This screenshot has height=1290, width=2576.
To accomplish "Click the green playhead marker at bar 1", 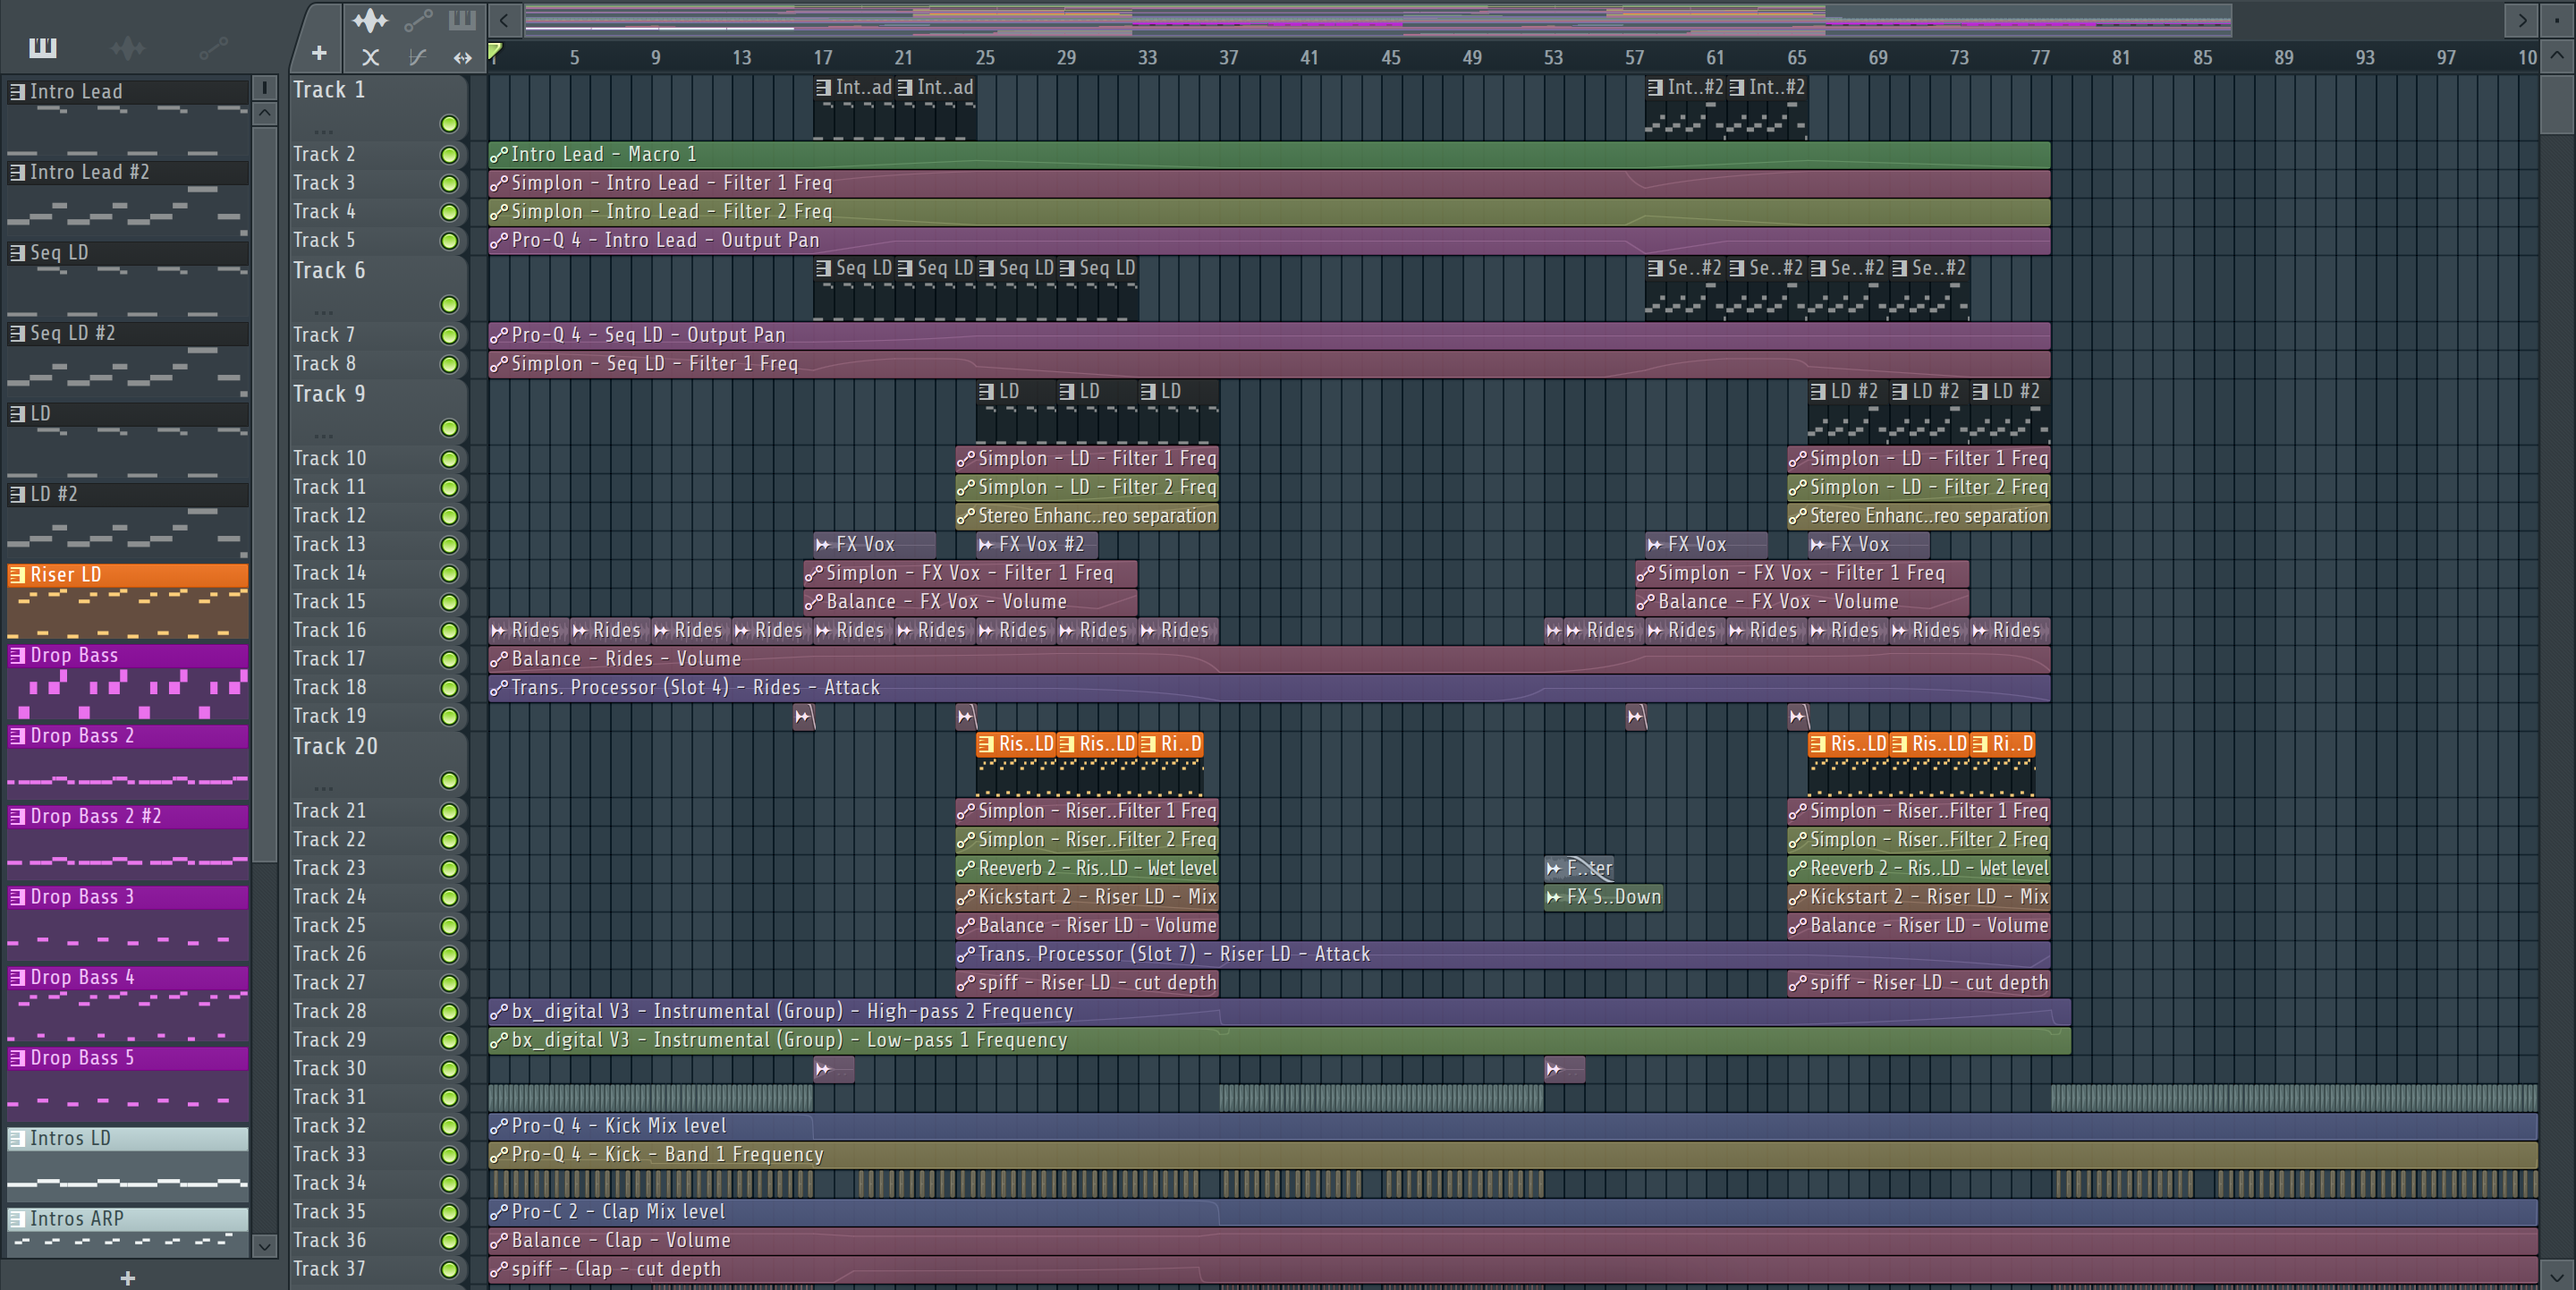I will 494,51.
